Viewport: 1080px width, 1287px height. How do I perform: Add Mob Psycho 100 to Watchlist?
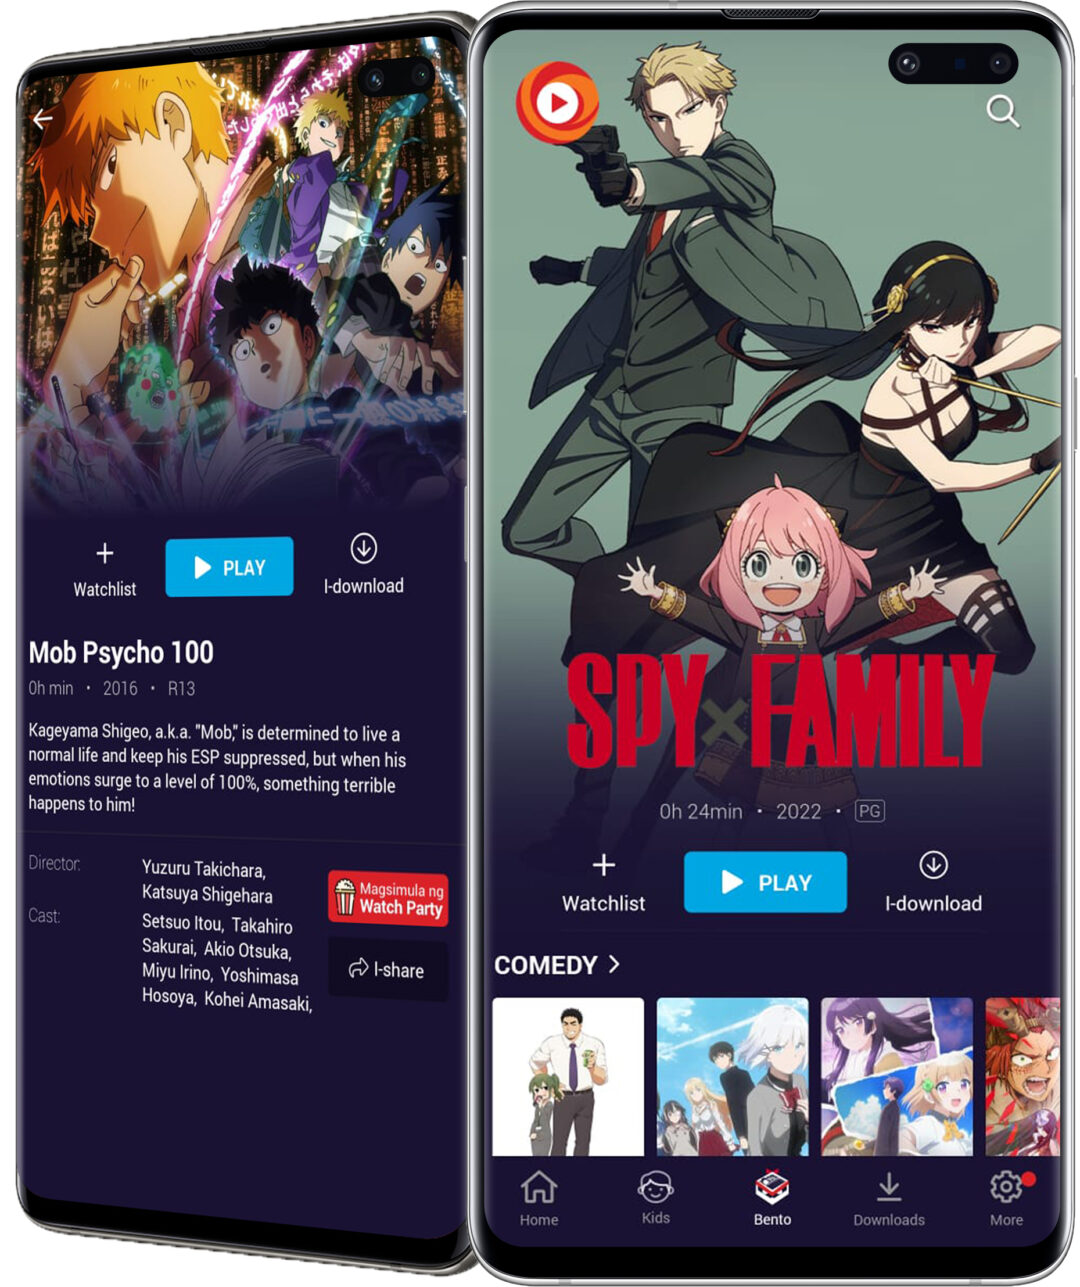pyautogui.click(x=105, y=570)
